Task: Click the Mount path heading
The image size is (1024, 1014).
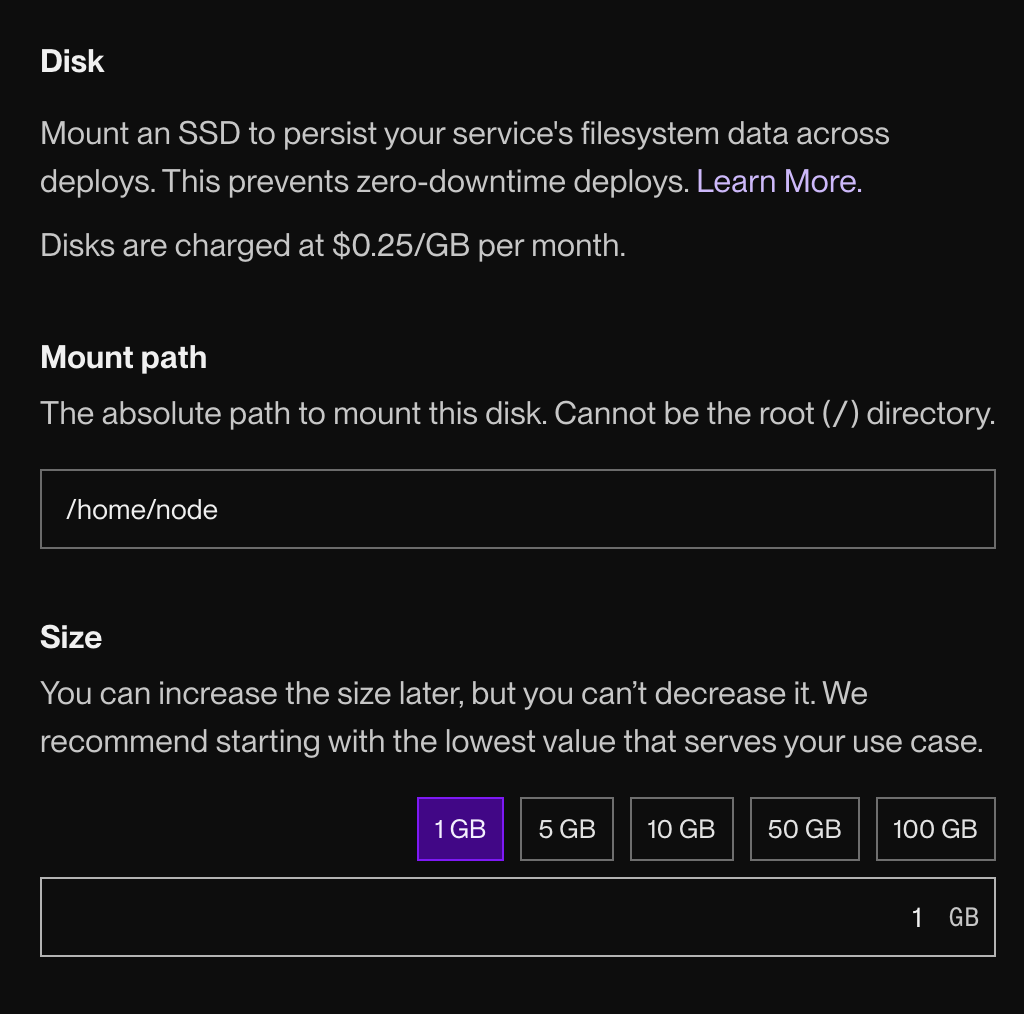Action: (x=123, y=357)
